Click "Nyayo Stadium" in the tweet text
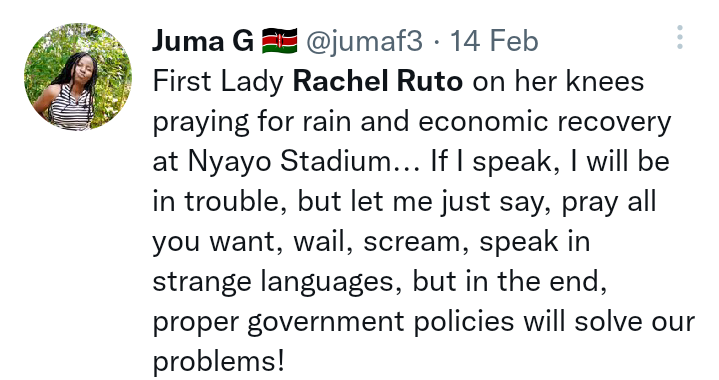 coord(290,161)
